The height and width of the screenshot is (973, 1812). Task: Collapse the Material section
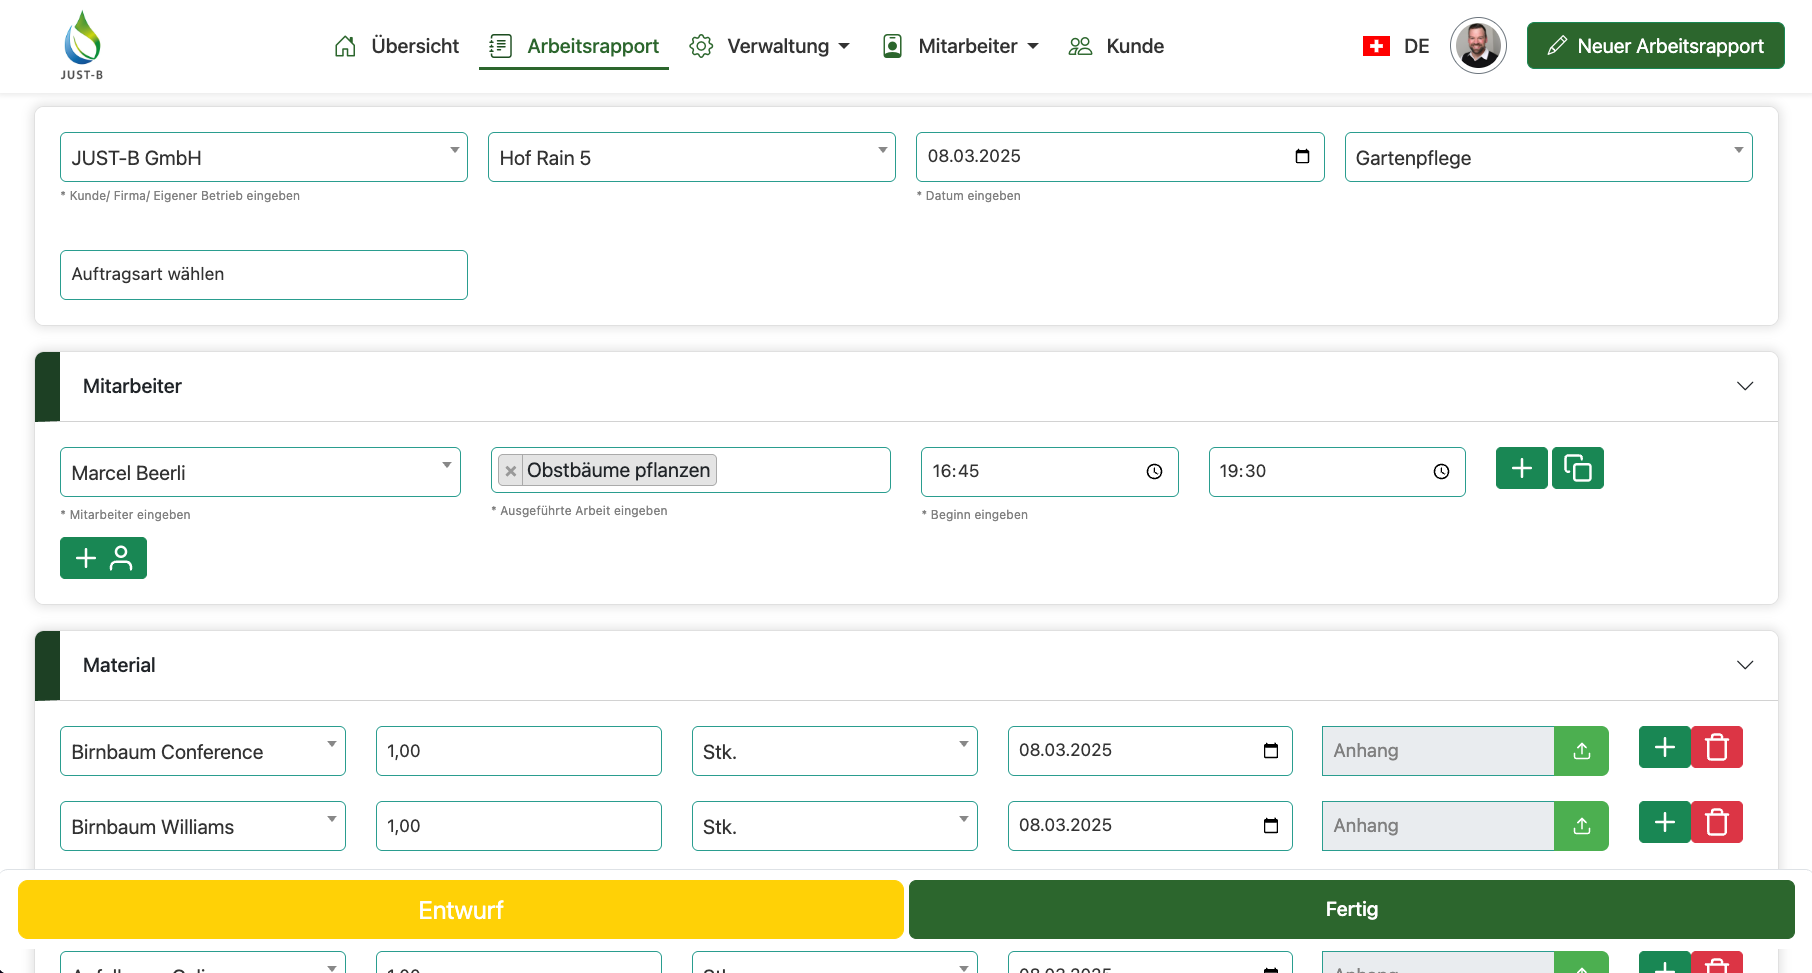[x=1744, y=665]
